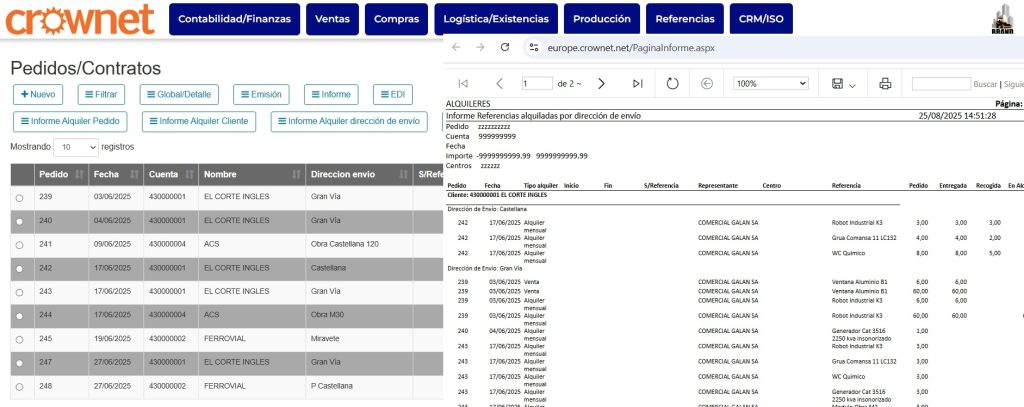The height and width of the screenshot is (407, 1024).
Task: Click the Filtrar button
Action: point(101,94)
